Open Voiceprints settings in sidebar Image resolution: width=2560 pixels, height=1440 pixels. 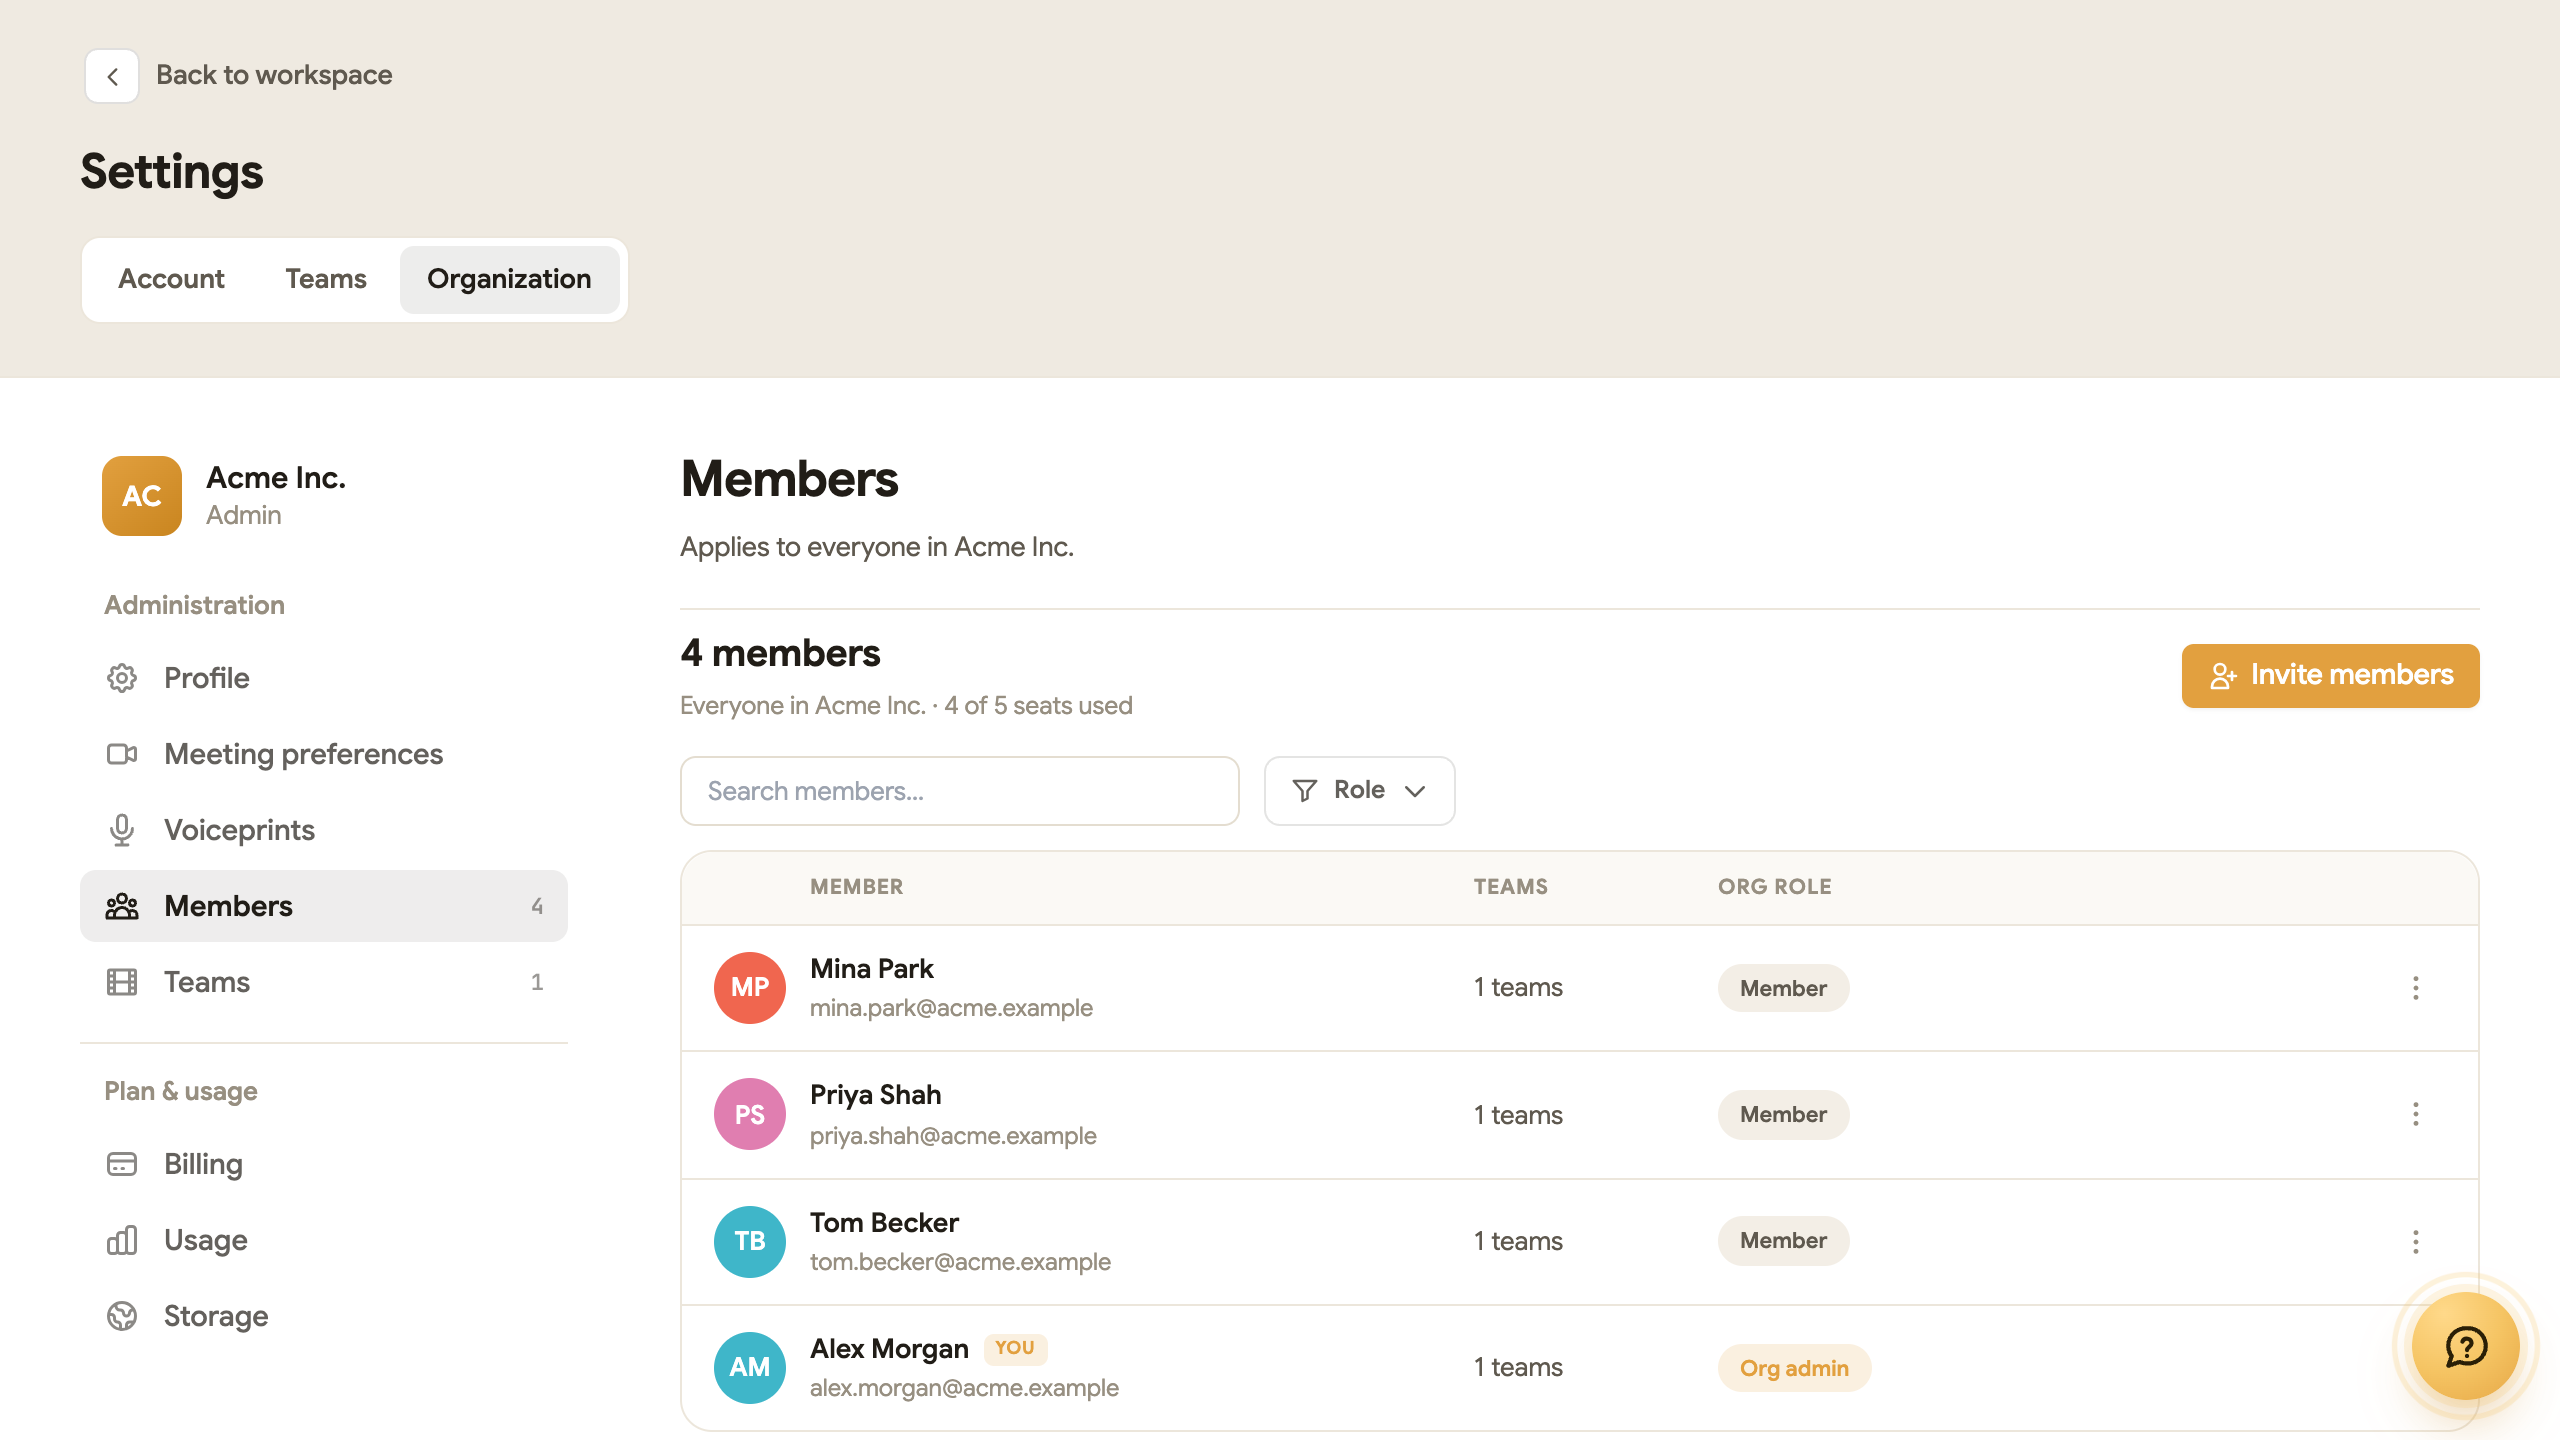click(324, 830)
